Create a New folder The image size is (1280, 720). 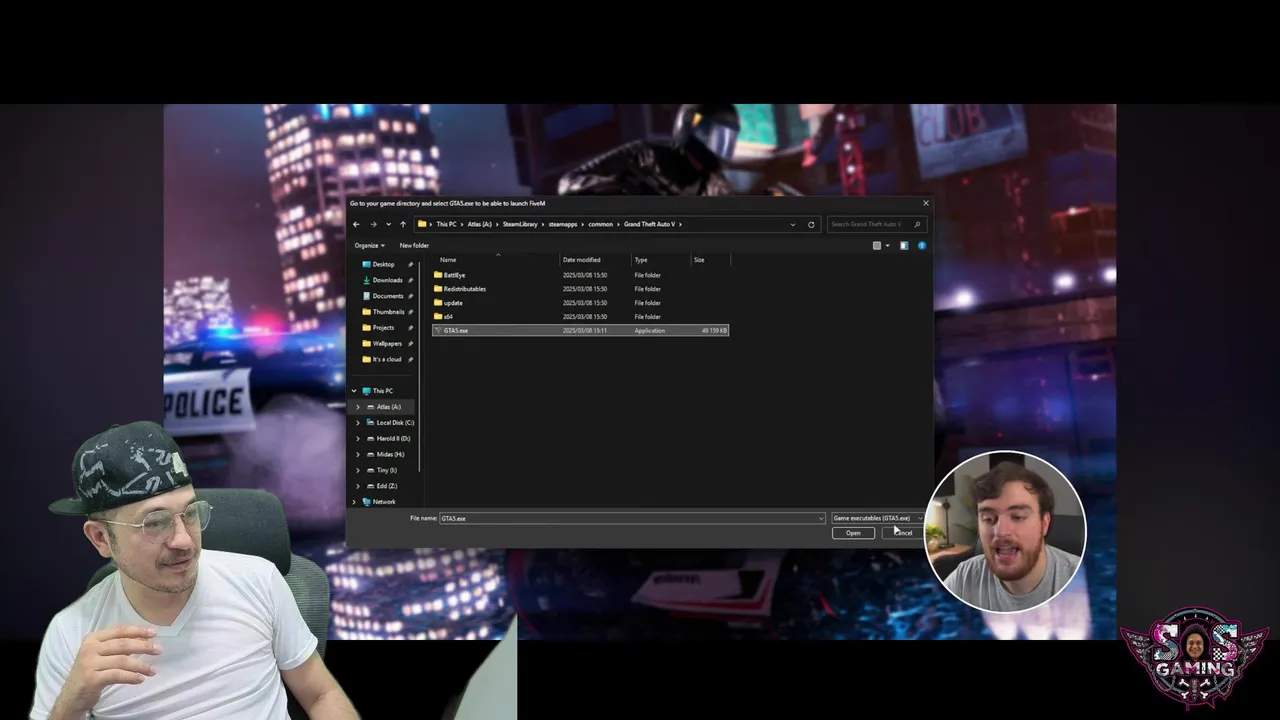(414, 245)
